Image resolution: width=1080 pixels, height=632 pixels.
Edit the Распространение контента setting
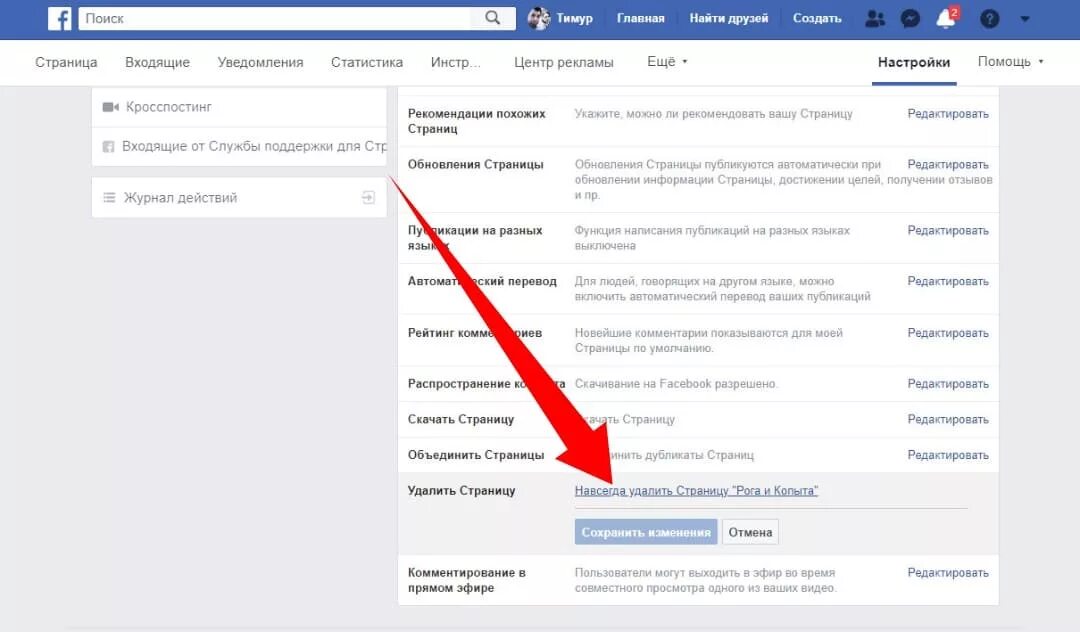click(x=948, y=384)
